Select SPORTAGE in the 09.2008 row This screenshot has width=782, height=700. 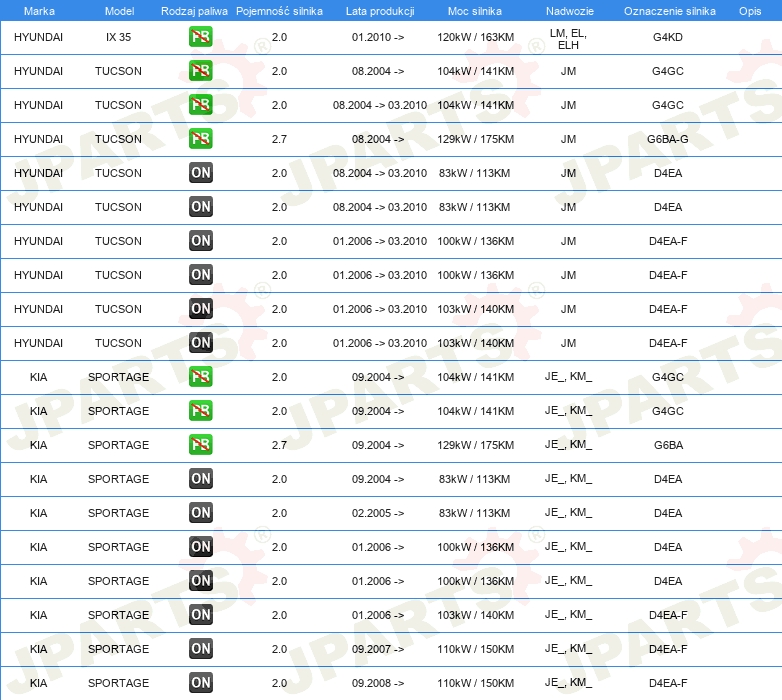coord(118,683)
